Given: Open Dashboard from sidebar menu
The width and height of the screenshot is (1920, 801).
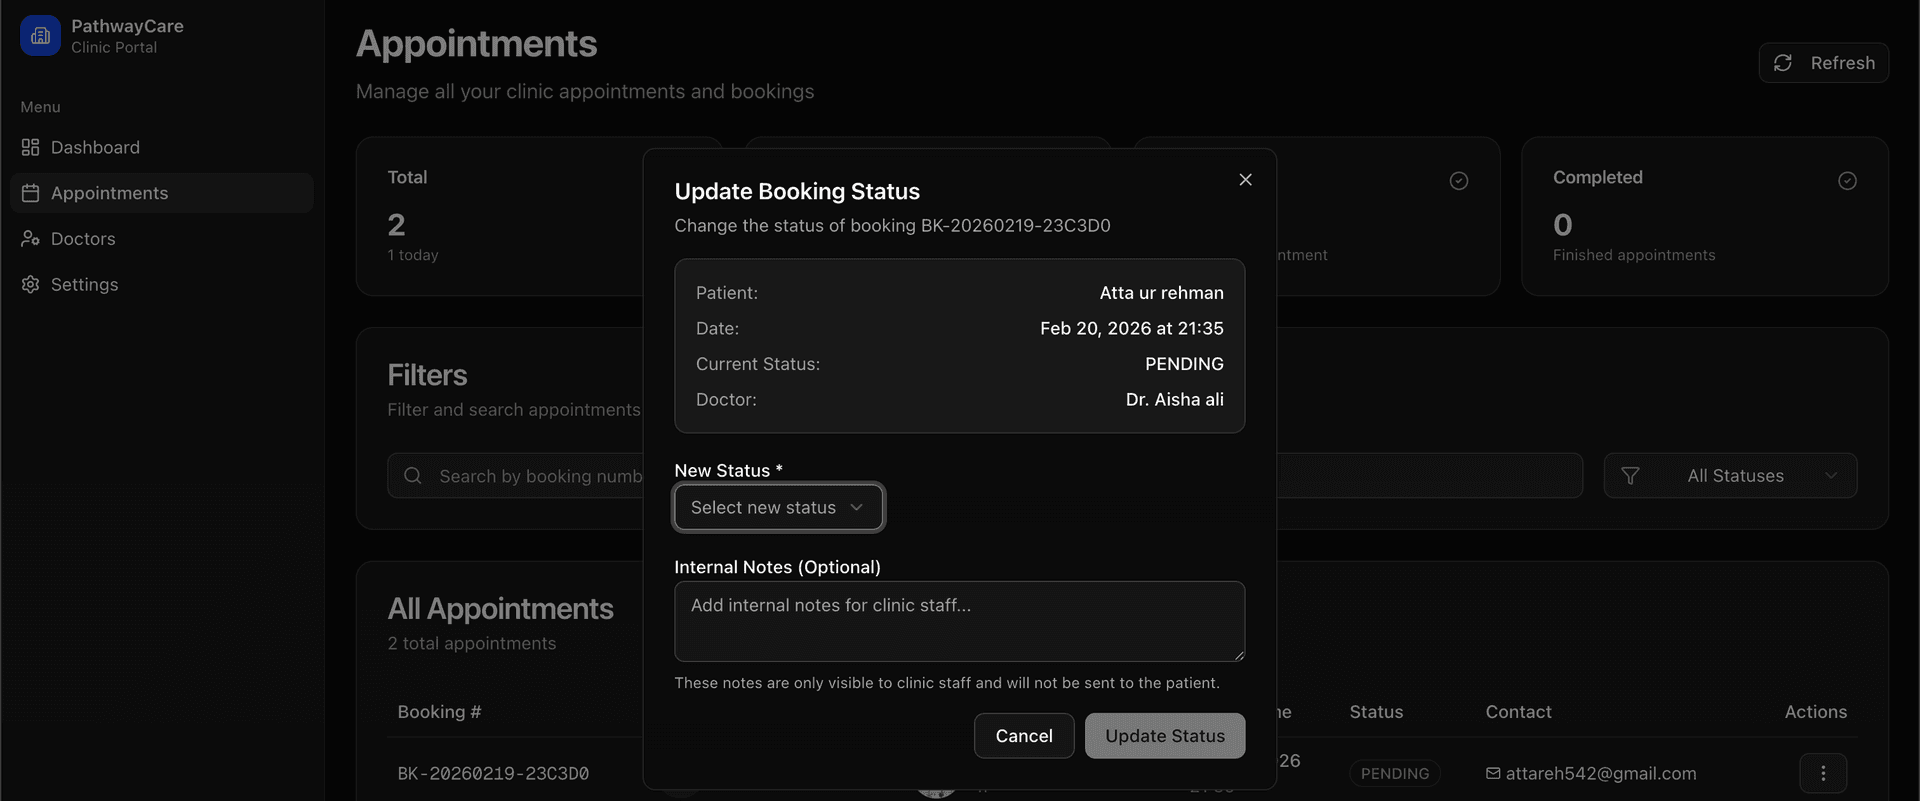Looking at the screenshot, I should [x=162, y=147].
